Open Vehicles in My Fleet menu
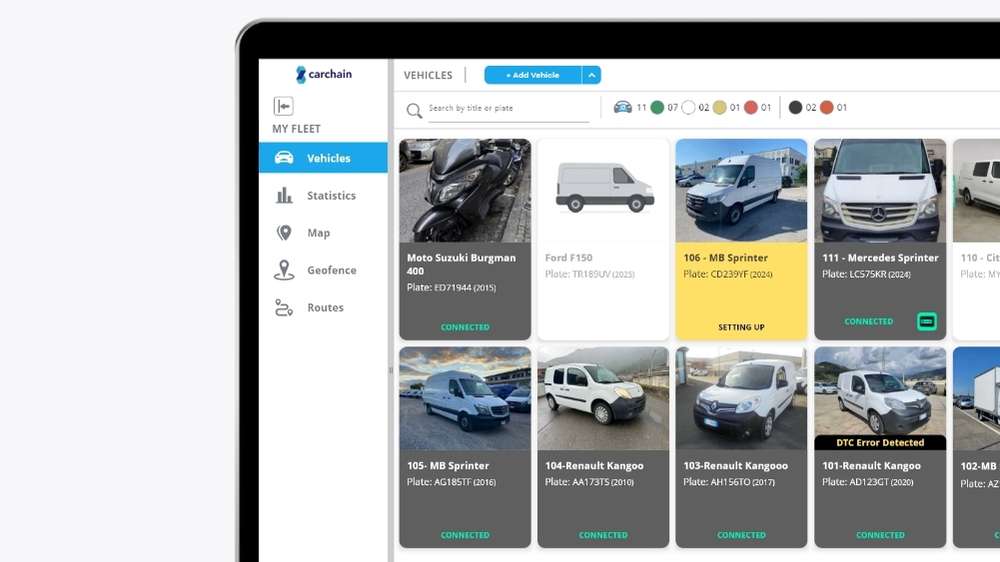Screen dimensions: 1000x562 click(x=323, y=158)
